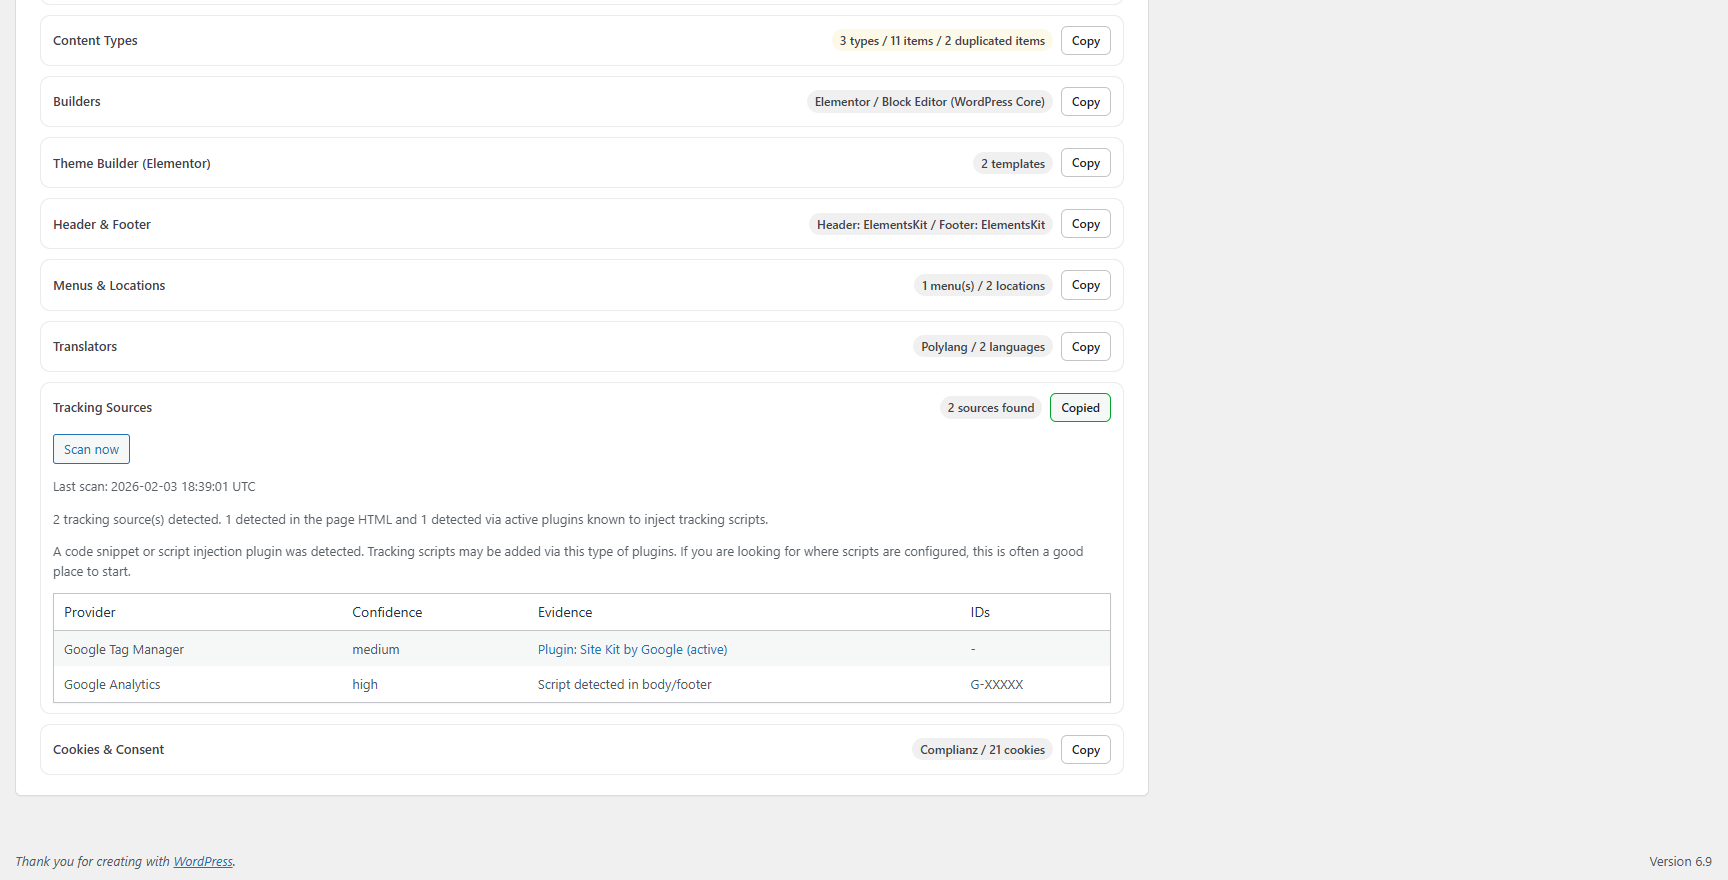Screen dimensions: 1728x880
Task: Expand the Theme Builder (Elementor) section
Action: point(132,164)
